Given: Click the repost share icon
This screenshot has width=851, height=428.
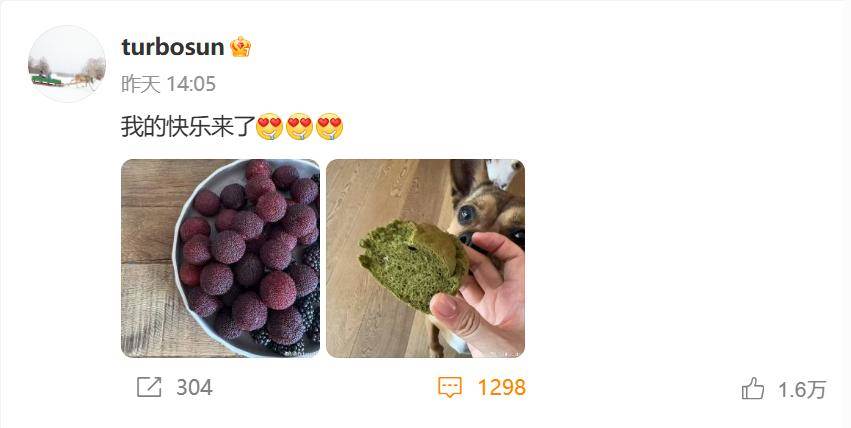Looking at the screenshot, I should pos(149,387).
